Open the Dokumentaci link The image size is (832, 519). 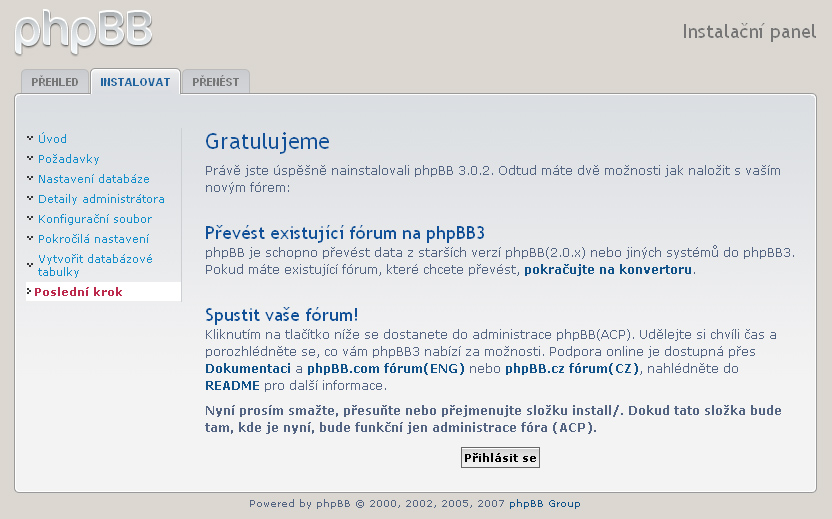[248, 368]
